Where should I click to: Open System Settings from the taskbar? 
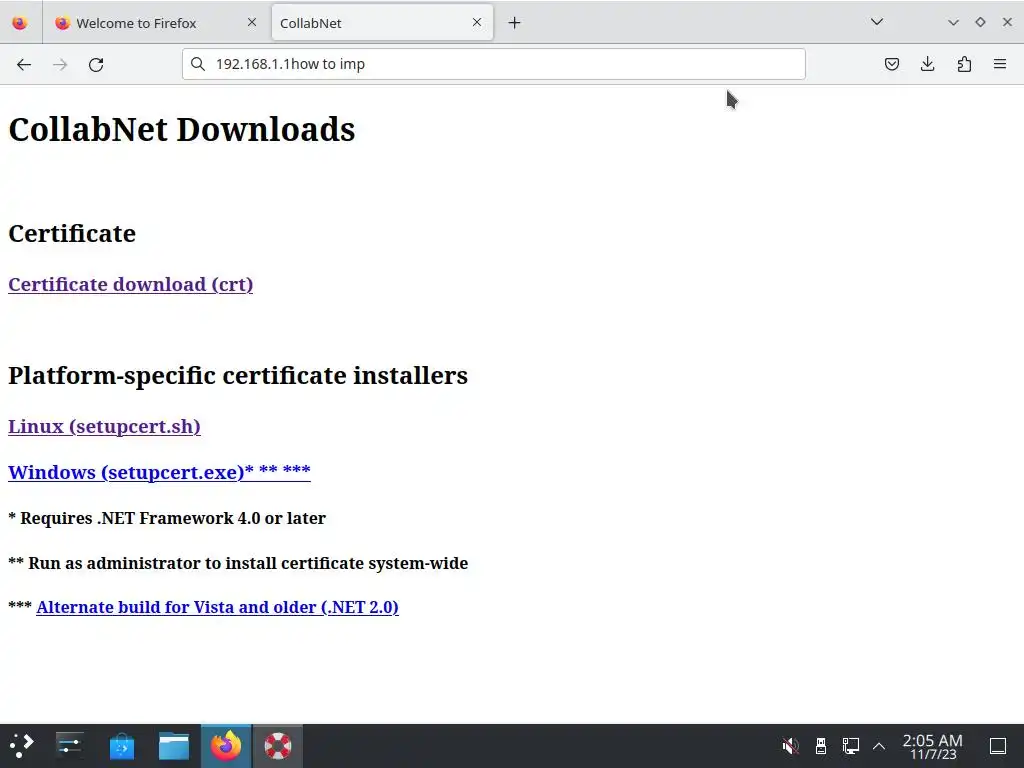pyautogui.click(x=69, y=746)
